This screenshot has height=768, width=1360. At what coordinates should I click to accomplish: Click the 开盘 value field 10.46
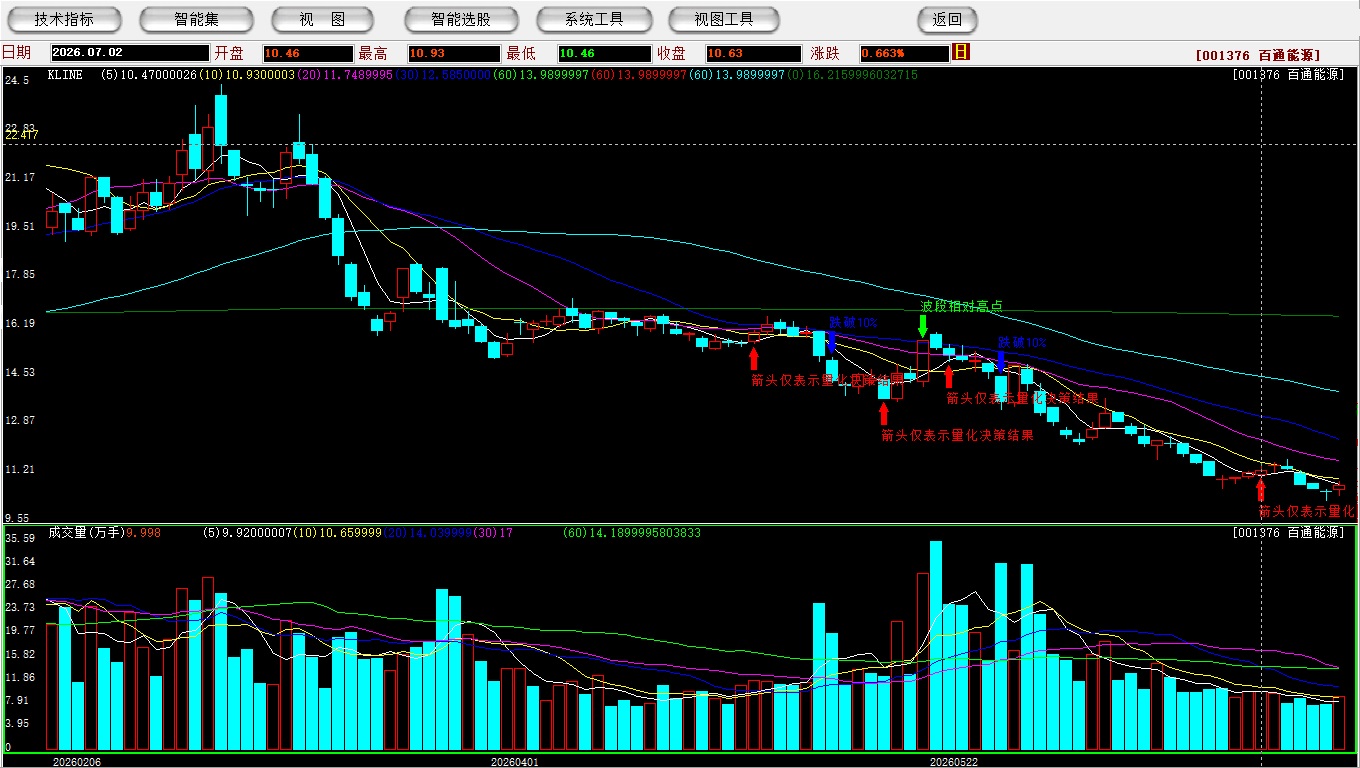point(308,53)
